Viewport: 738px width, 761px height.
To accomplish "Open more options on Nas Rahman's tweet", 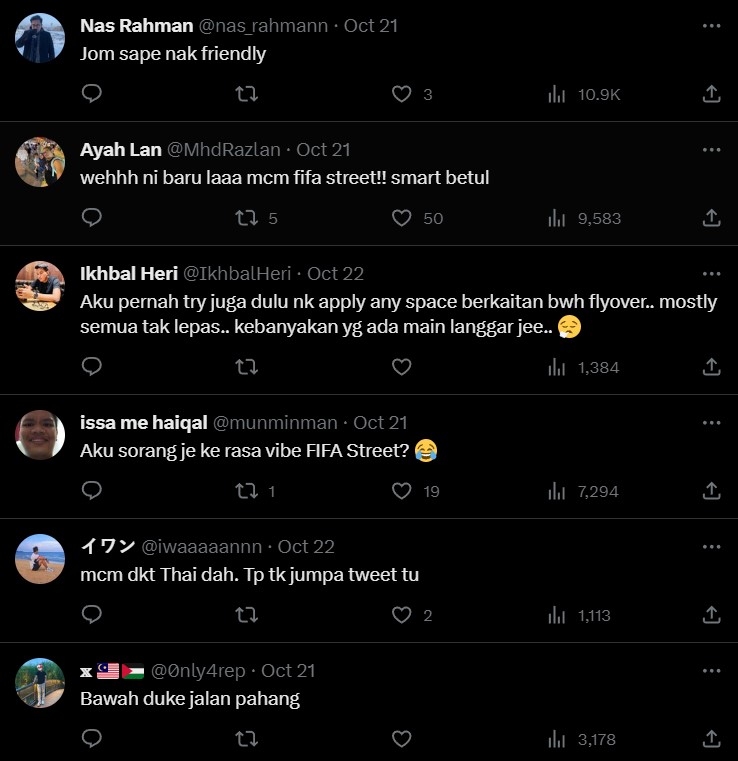I will pos(711,26).
